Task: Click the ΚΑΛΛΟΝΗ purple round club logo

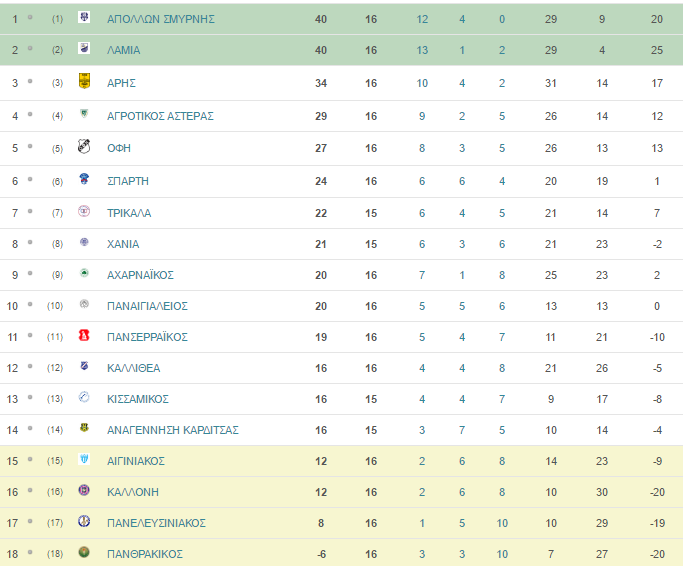Action: 84,490
